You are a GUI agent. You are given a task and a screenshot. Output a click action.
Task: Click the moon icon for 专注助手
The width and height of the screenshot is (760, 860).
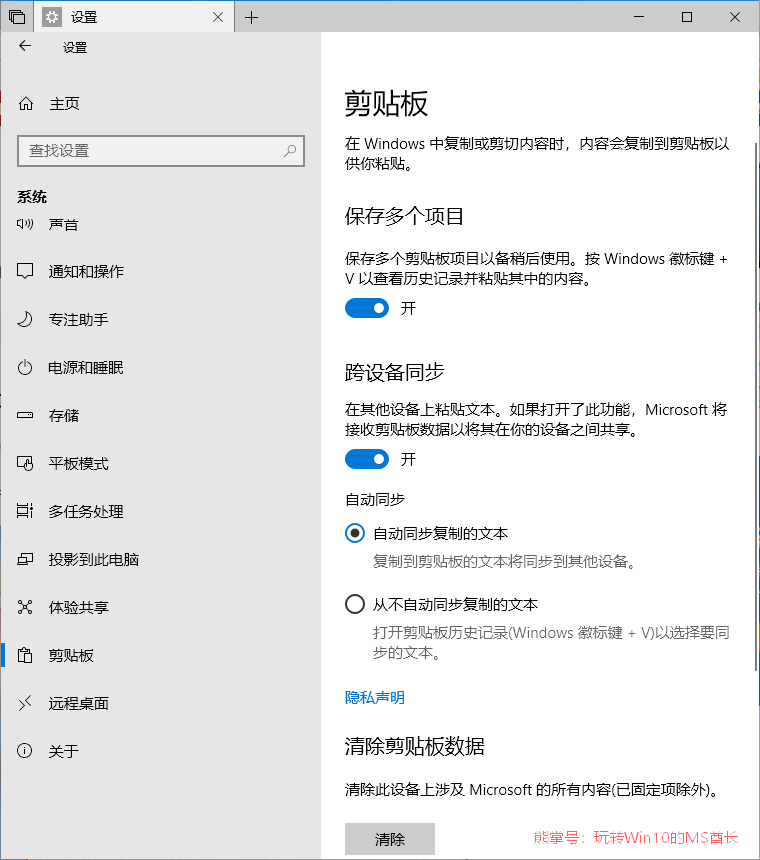(x=25, y=319)
